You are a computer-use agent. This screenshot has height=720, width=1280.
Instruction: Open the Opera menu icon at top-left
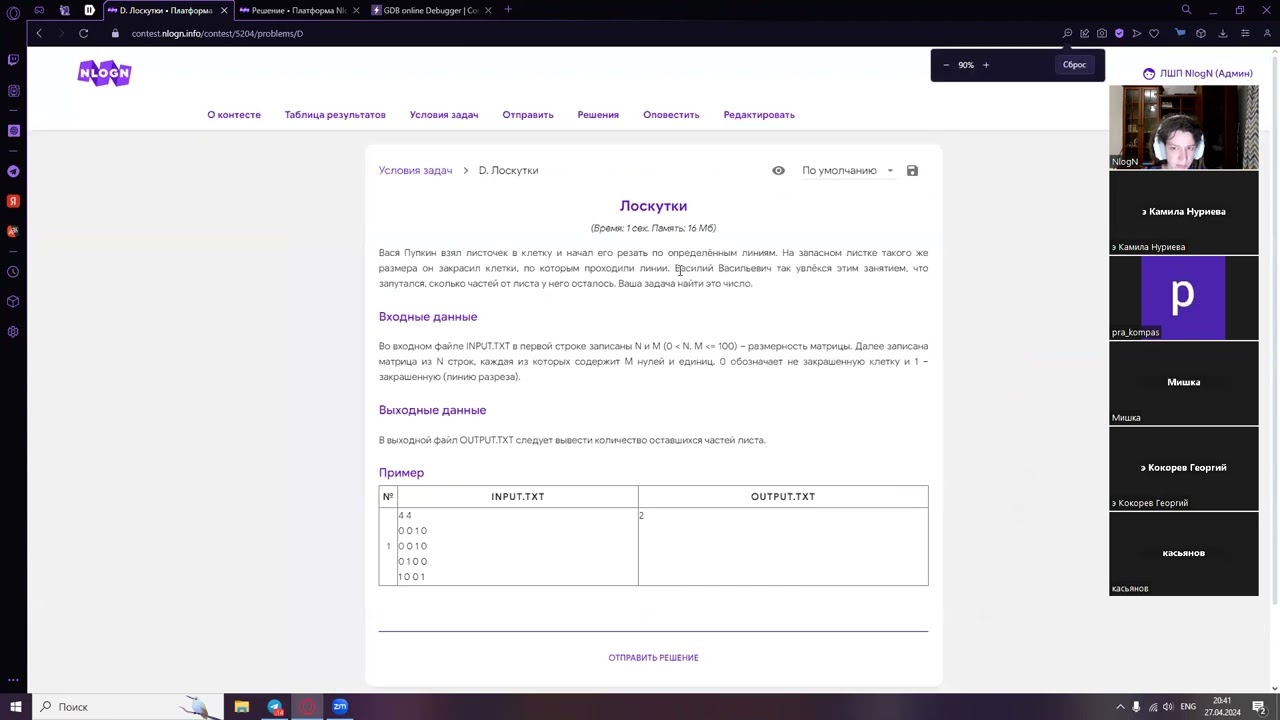tap(13, 13)
